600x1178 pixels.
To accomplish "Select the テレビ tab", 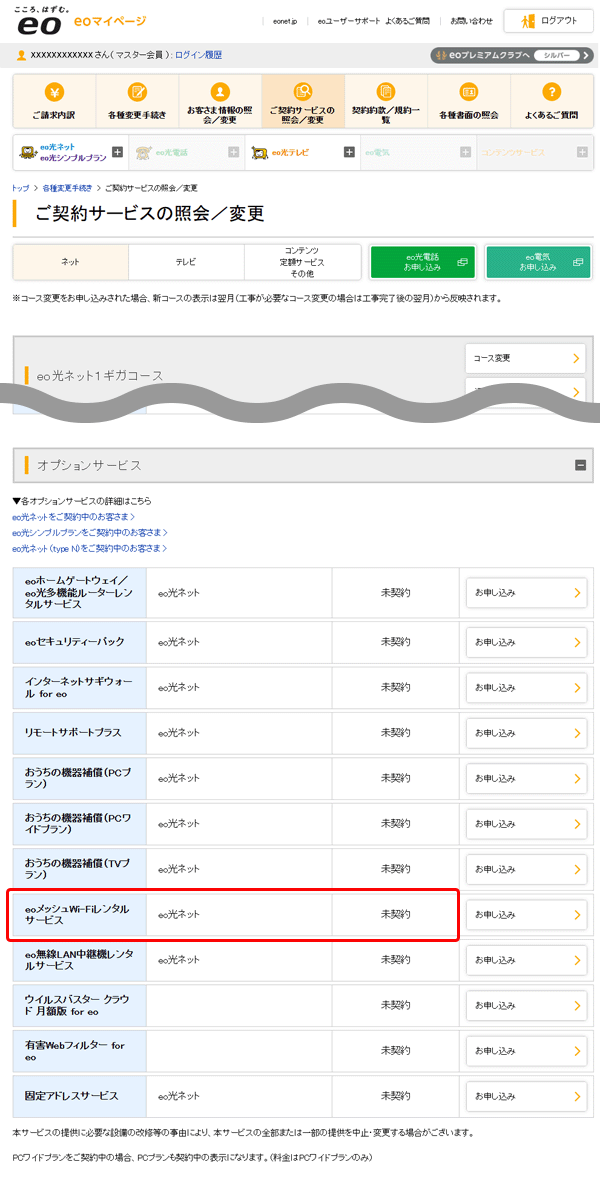I will pos(186,262).
